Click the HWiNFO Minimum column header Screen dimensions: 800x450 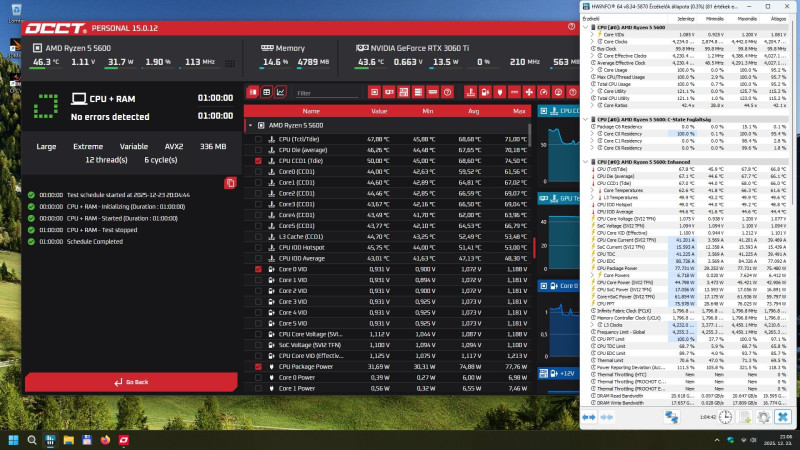point(714,19)
